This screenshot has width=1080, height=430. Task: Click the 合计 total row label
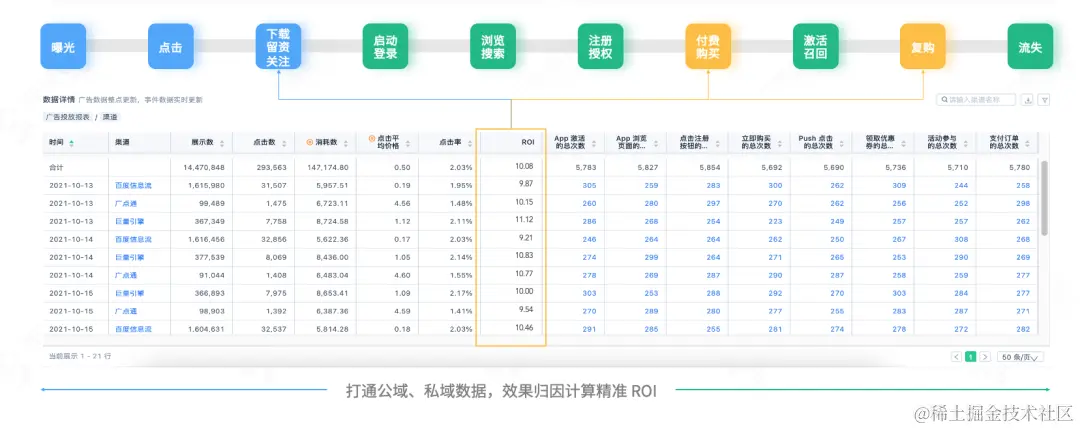[56, 167]
